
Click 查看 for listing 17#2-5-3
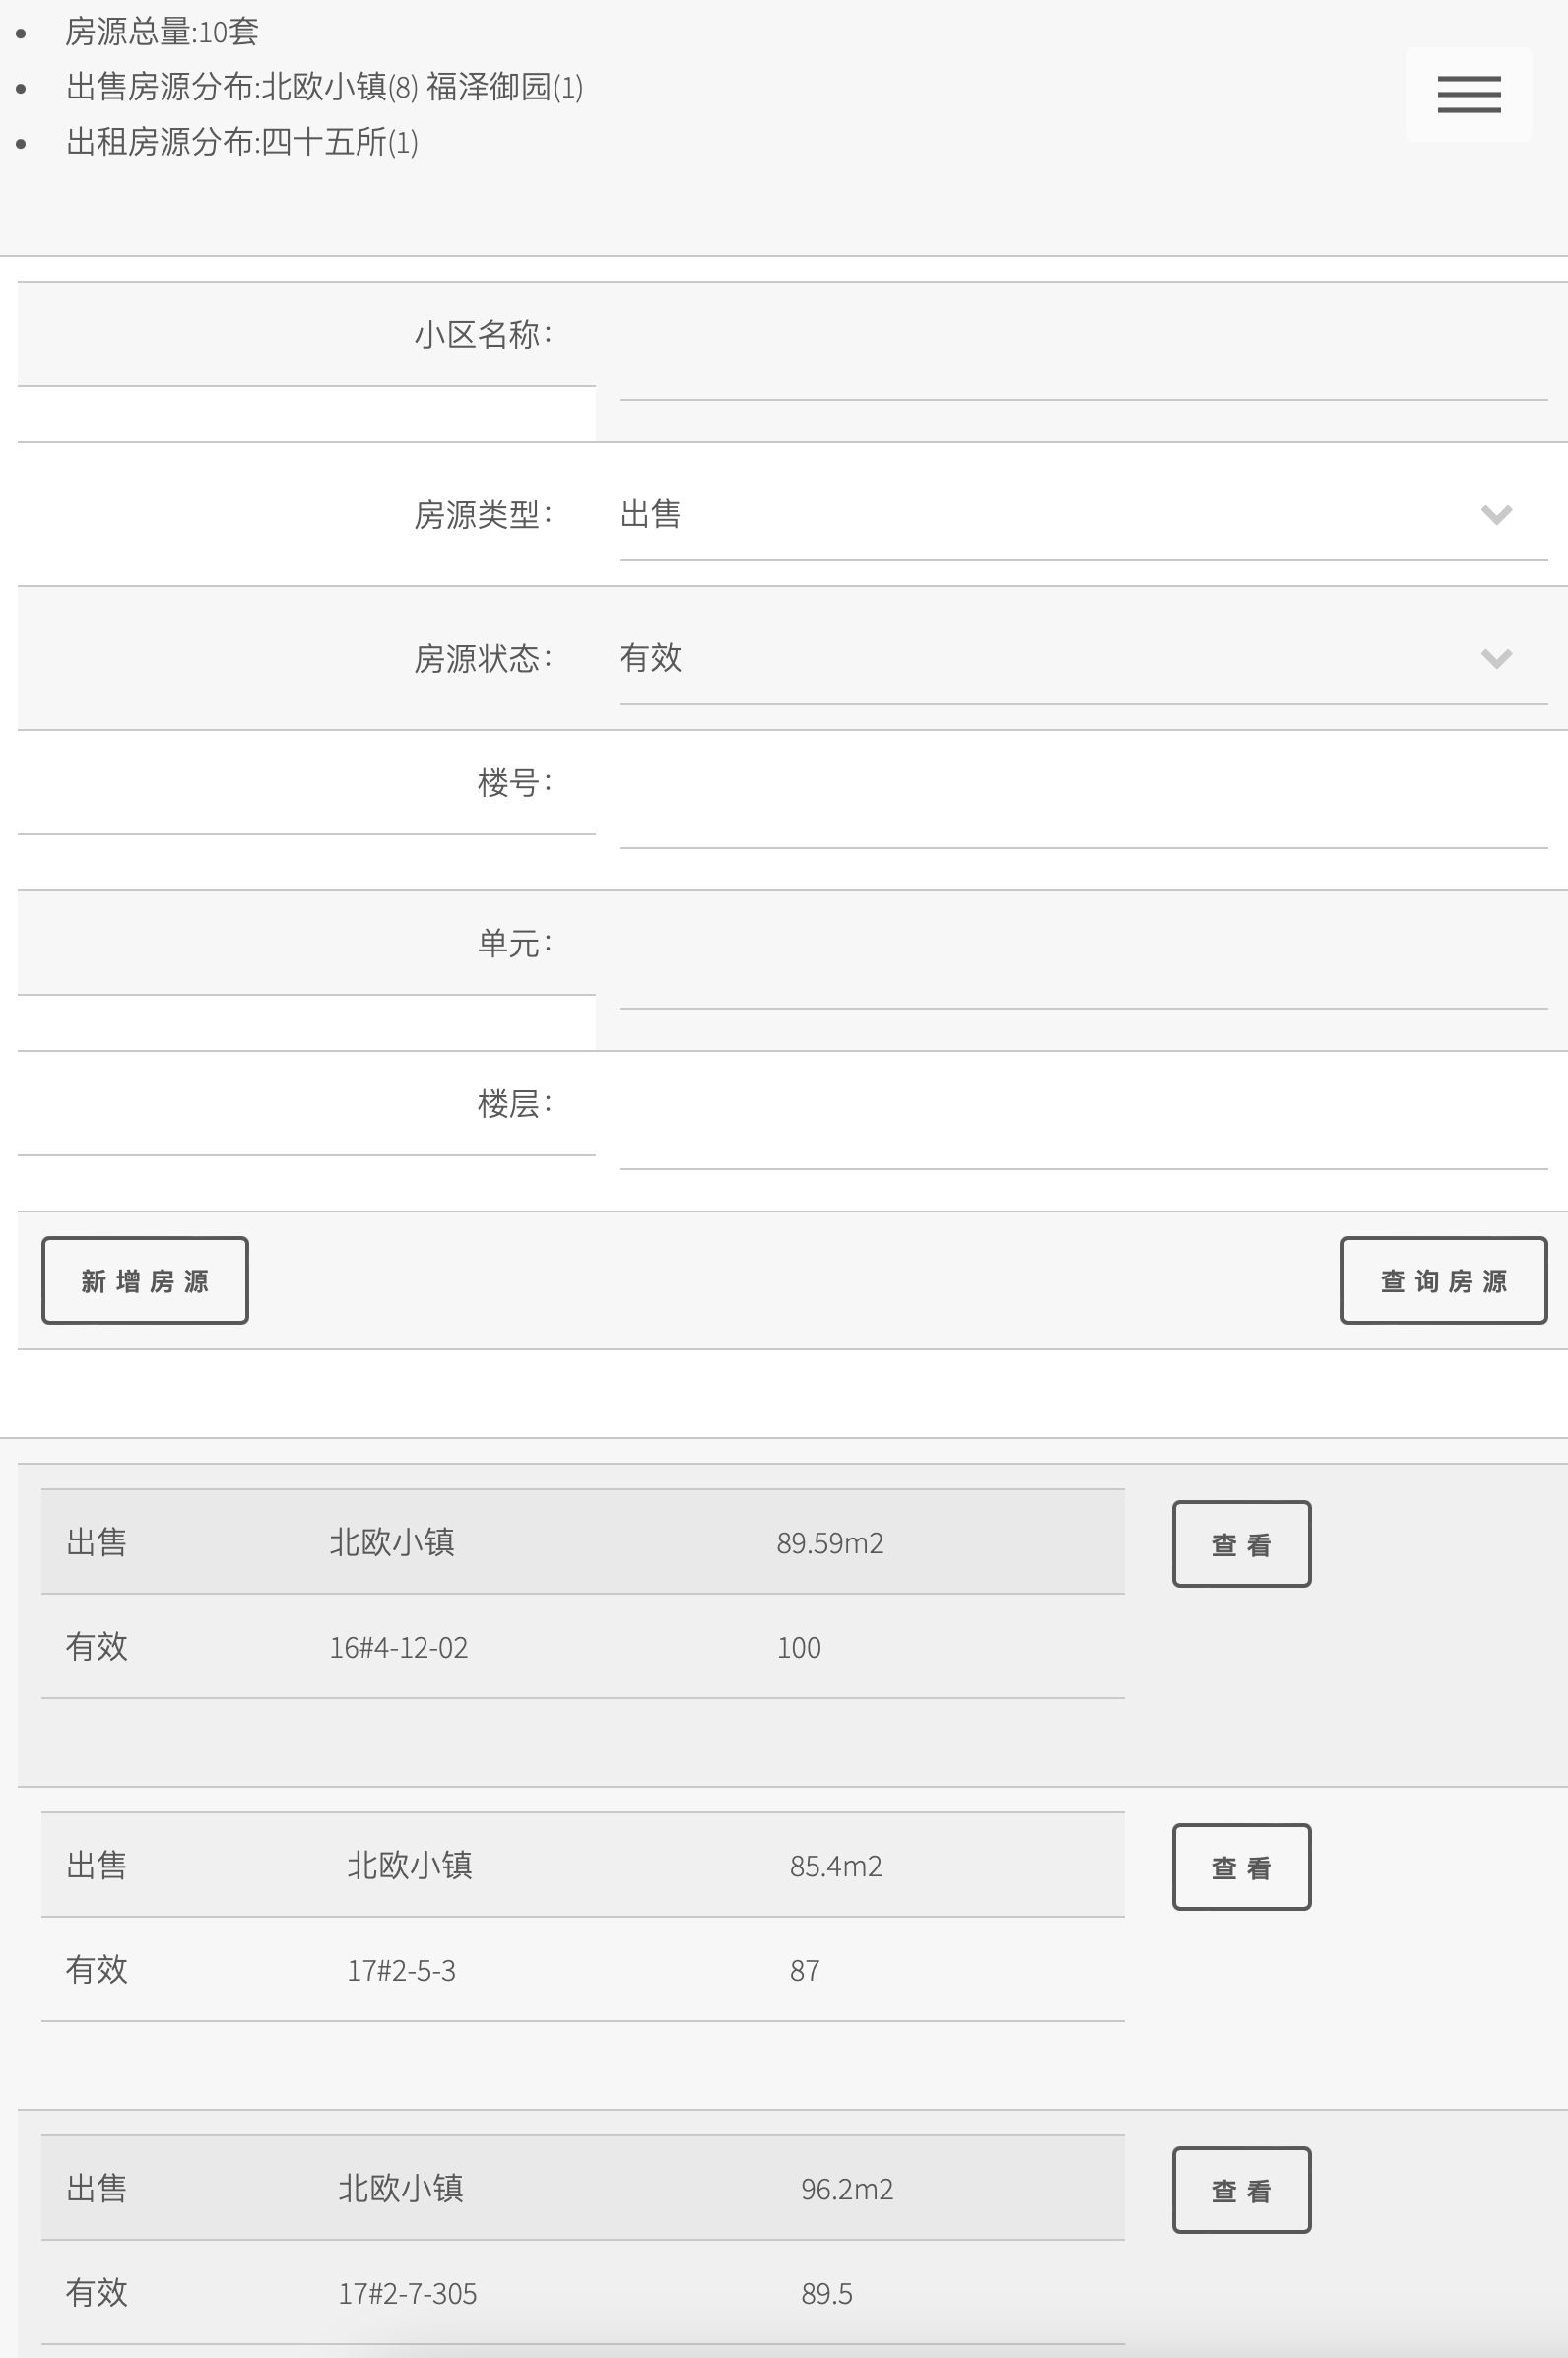point(1241,1867)
